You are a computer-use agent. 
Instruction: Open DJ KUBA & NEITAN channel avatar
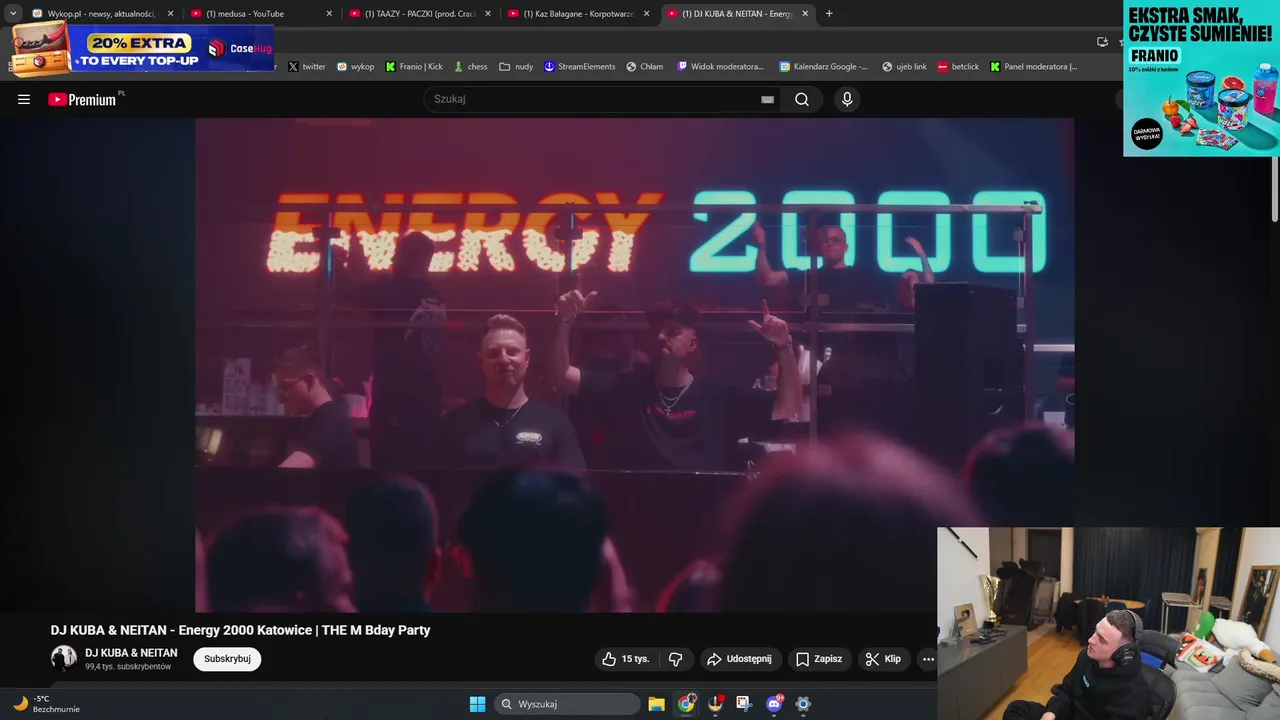pyautogui.click(x=64, y=658)
